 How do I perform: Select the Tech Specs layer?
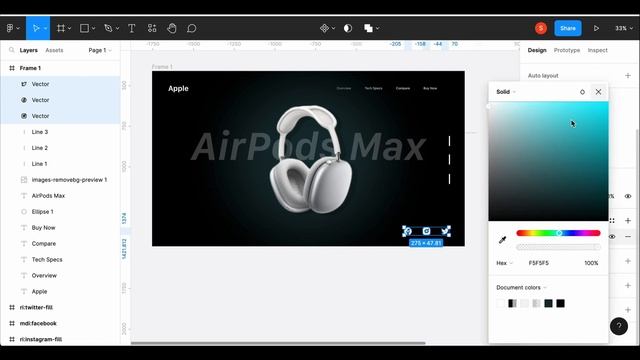(x=60, y=260)
